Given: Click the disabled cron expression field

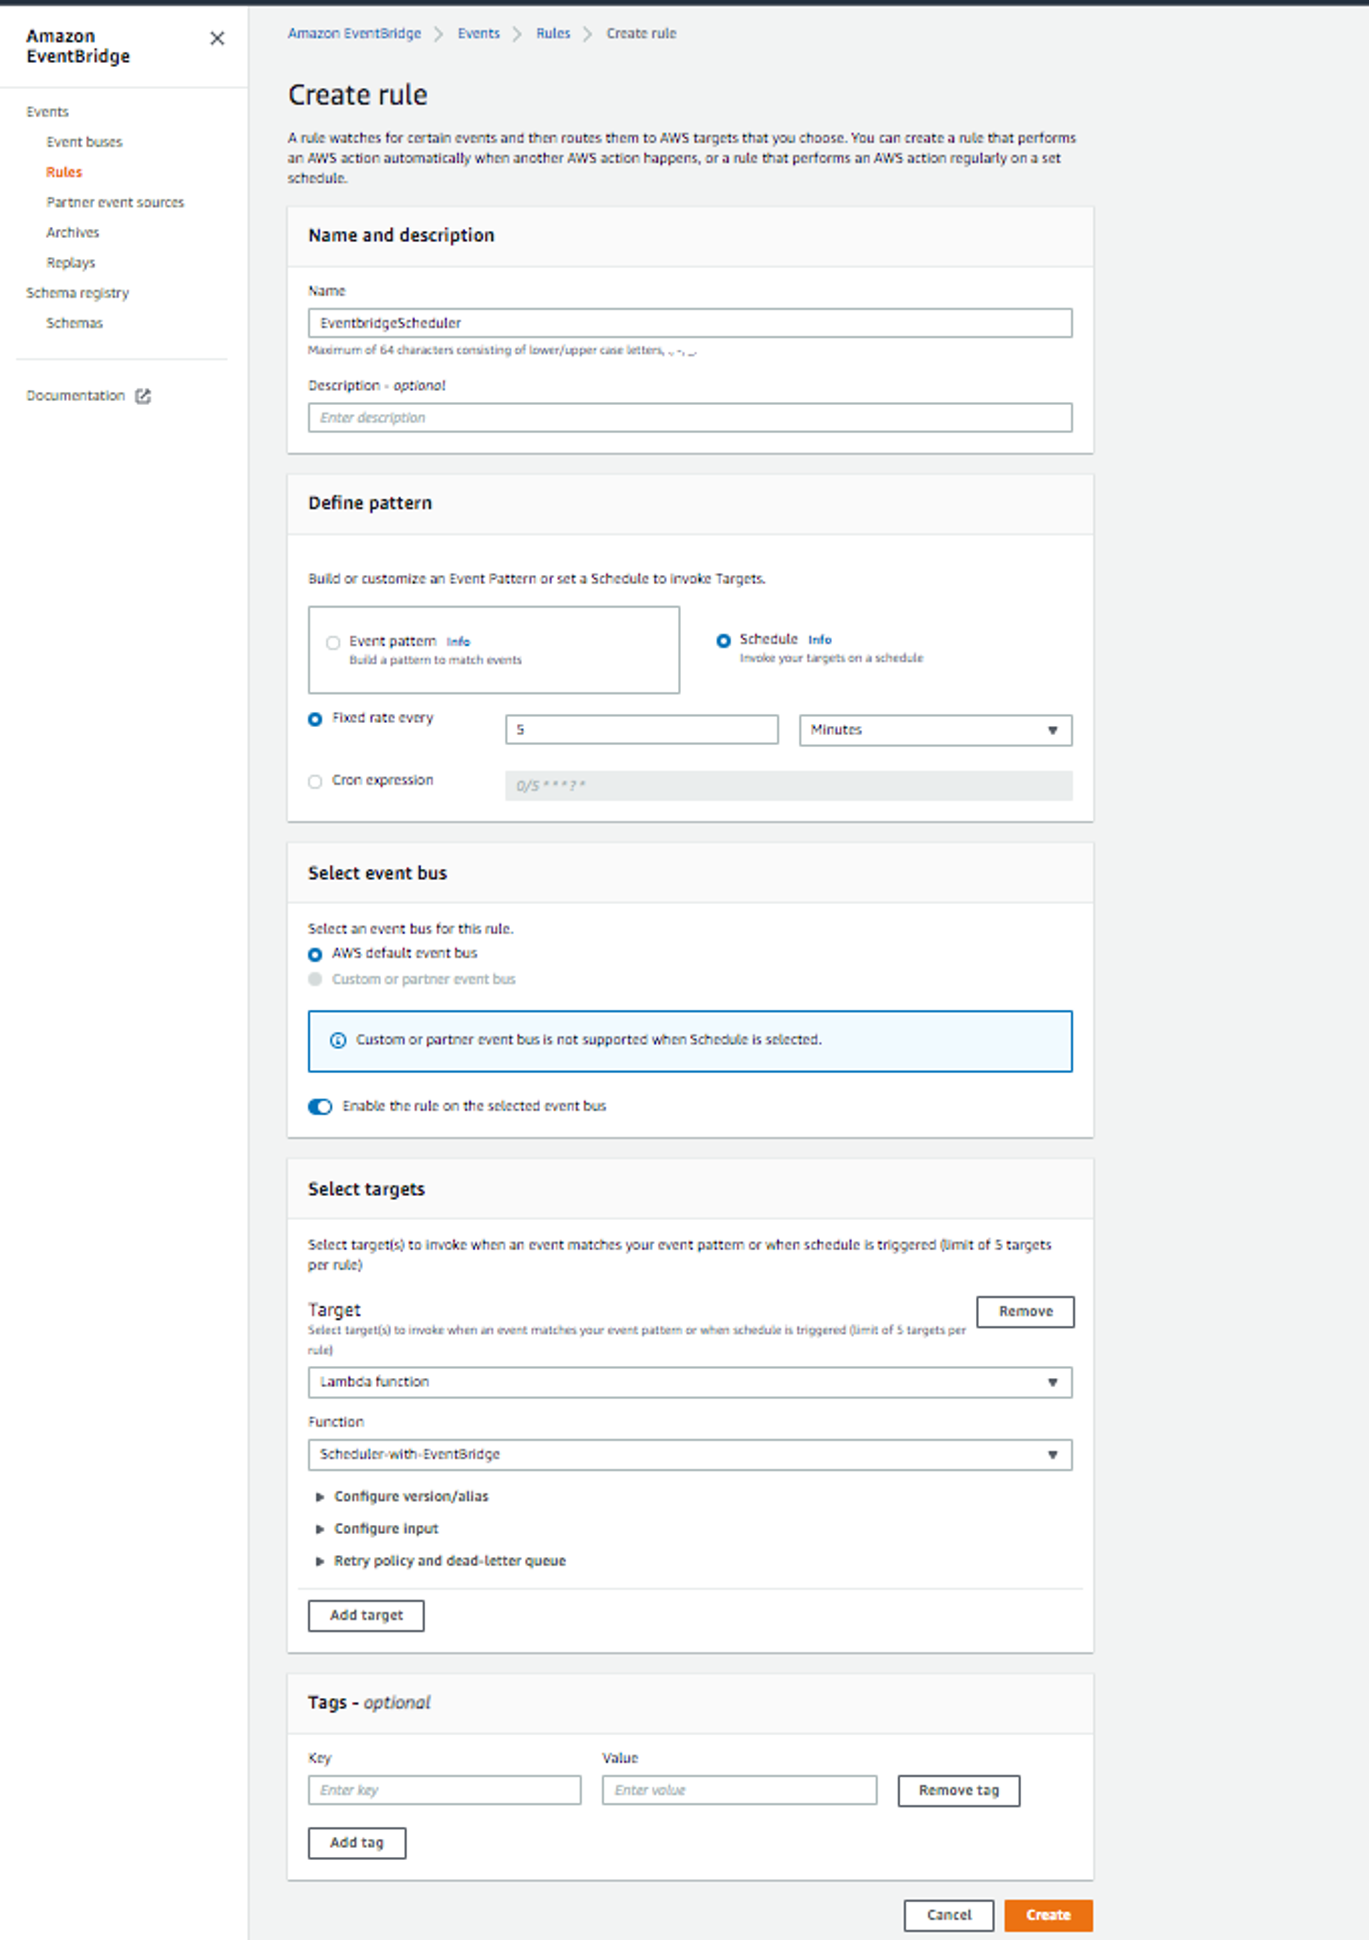Looking at the screenshot, I should 789,786.
